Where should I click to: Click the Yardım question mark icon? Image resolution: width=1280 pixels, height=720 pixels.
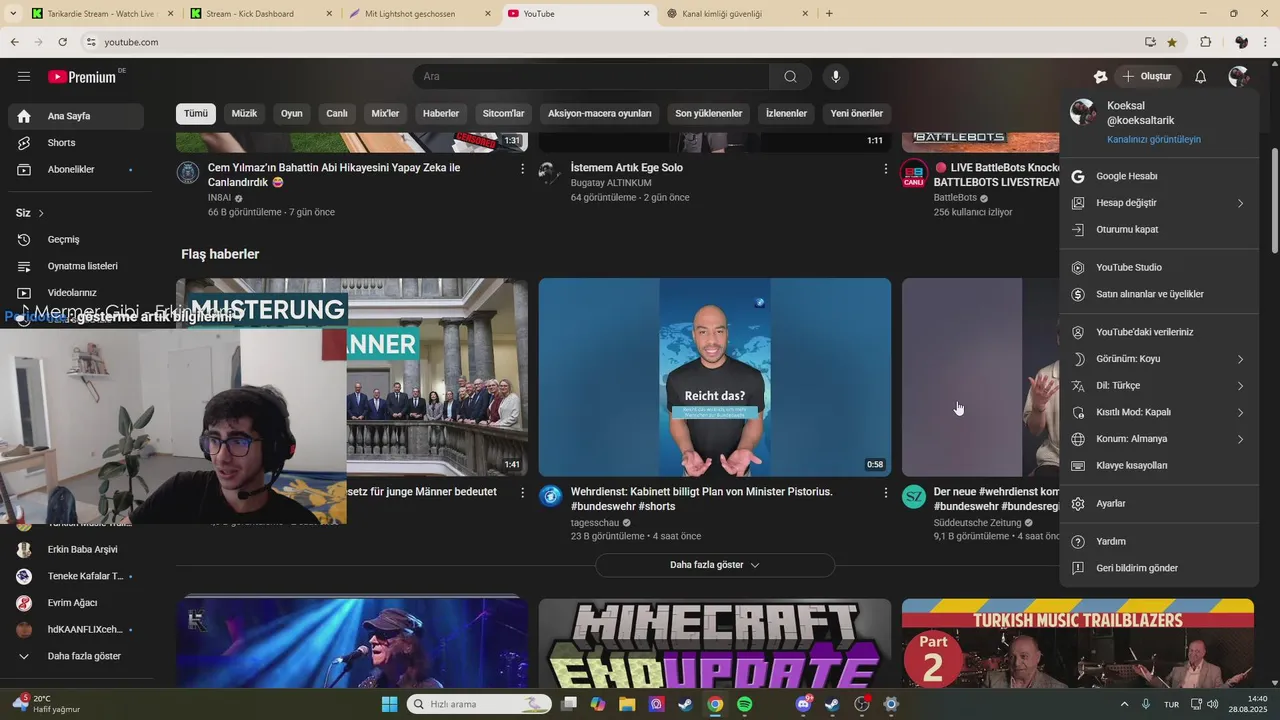(x=1078, y=542)
